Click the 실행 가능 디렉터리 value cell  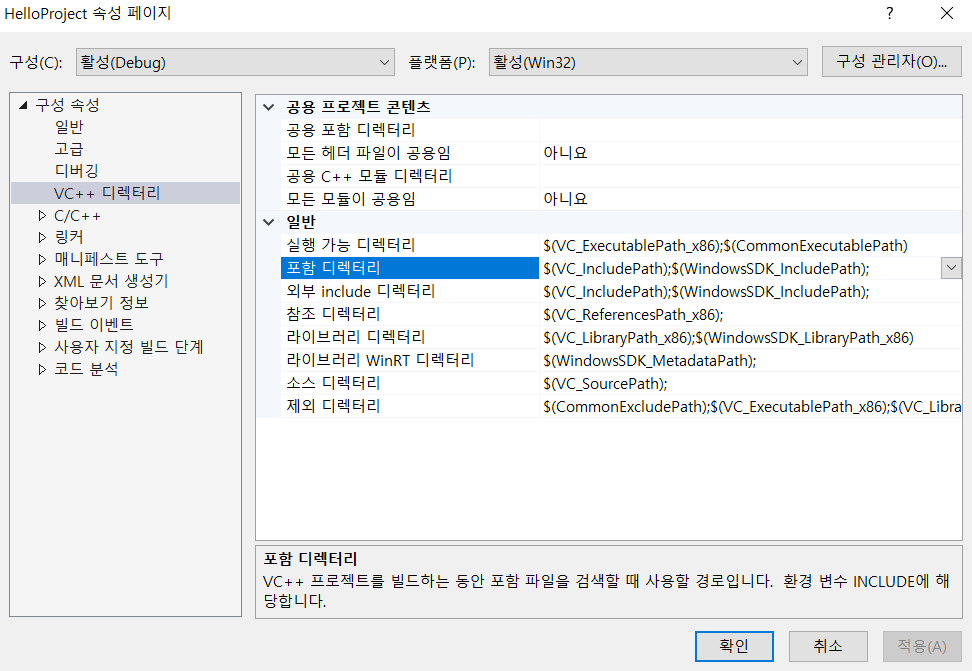tap(751, 245)
